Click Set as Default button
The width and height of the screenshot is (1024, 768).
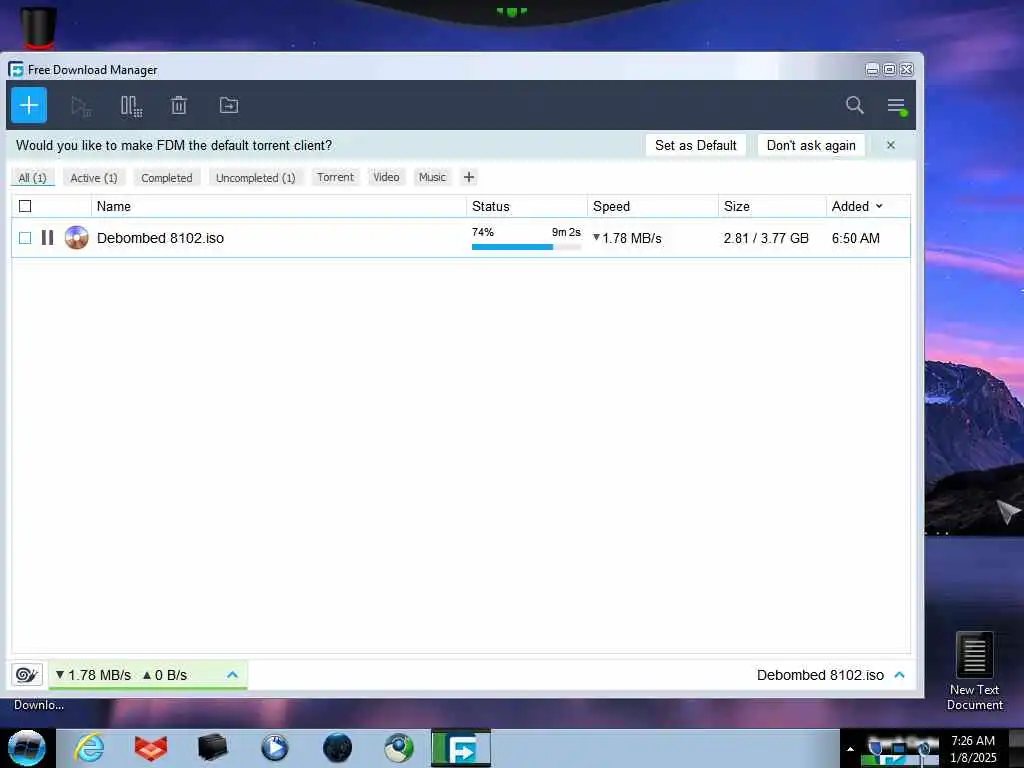[696, 145]
